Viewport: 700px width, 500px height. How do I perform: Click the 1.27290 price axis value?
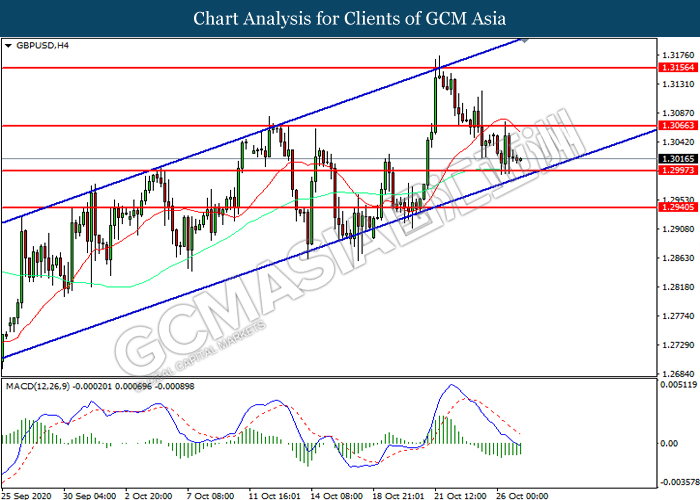(x=679, y=345)
